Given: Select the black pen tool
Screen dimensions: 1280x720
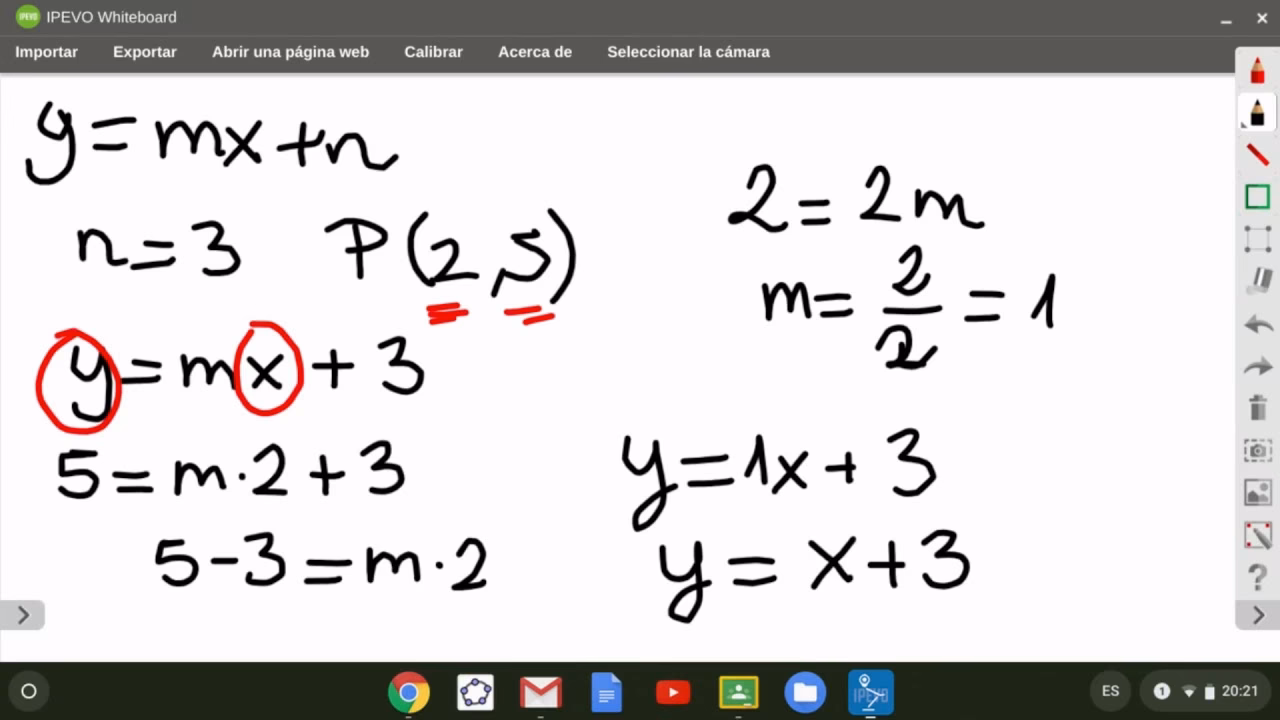Looking at the screenshot, I should point(1257,112).
